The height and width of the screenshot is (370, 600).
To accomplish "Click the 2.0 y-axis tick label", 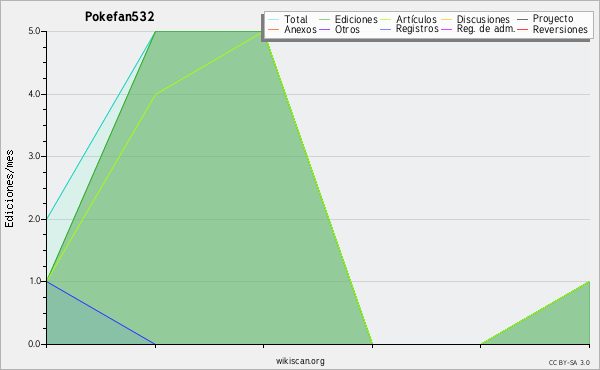I will pos(34,219).
